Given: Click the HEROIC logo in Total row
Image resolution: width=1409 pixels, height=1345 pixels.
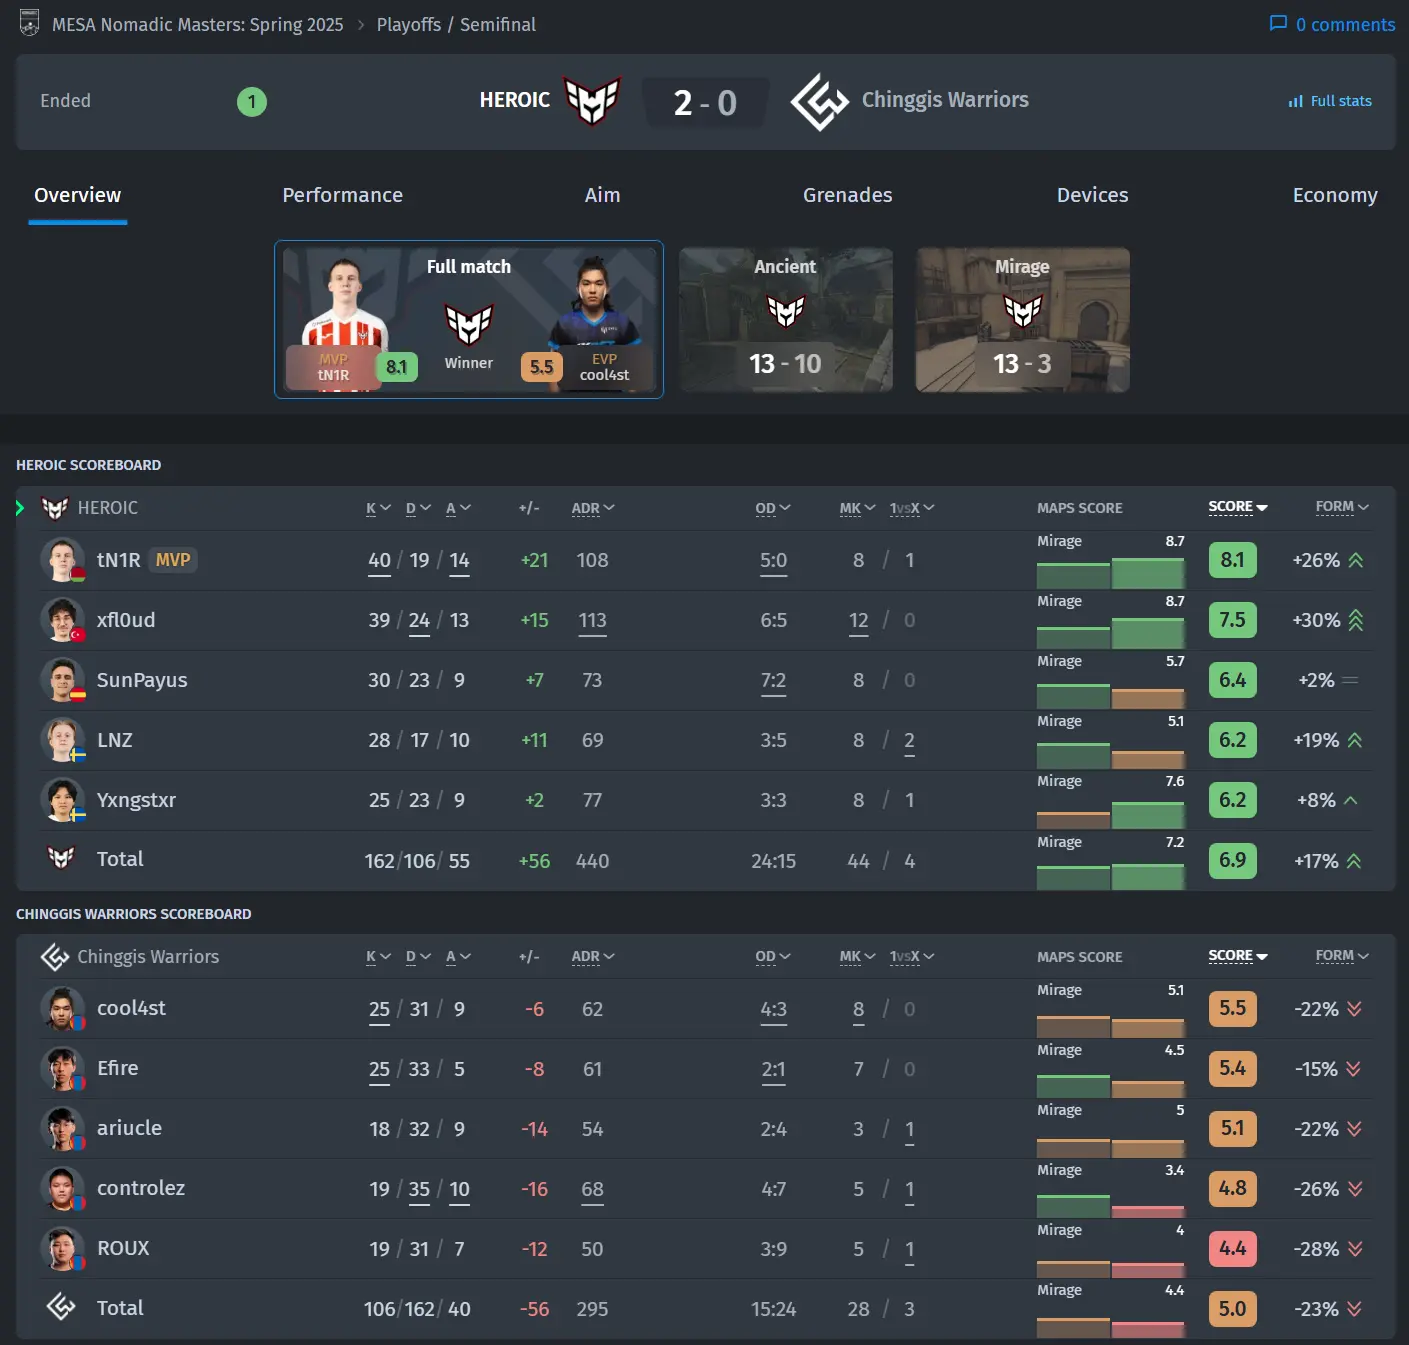Looking at the screenshot, I should point(61,858).
